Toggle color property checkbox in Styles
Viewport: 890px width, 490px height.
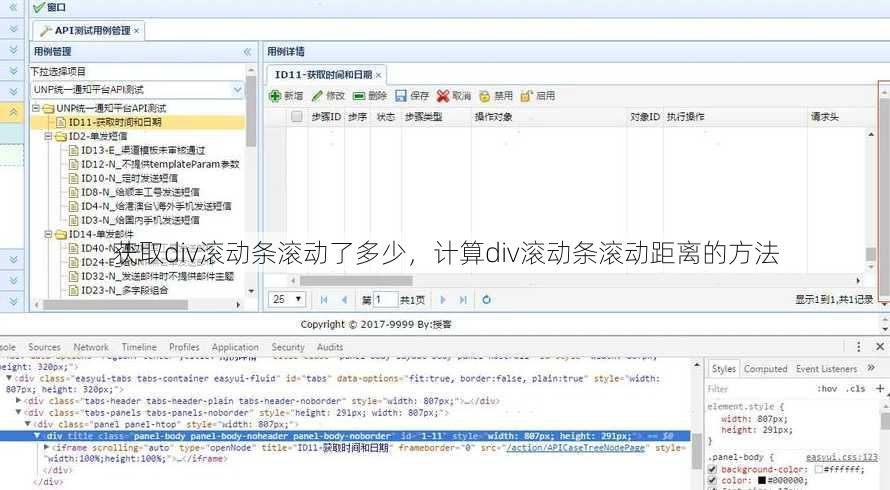coord(712,480)
